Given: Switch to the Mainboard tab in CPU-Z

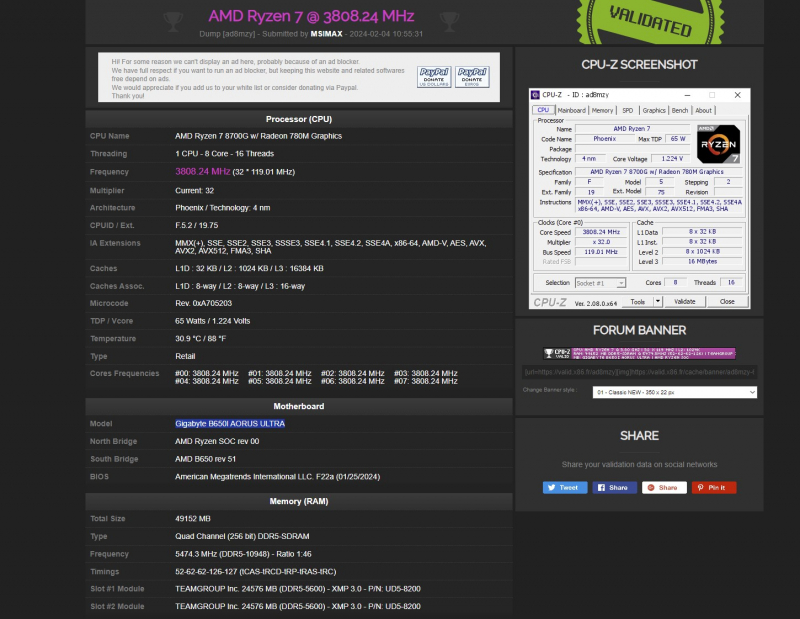Looking at the screenshot, I should tap(571, 110).
